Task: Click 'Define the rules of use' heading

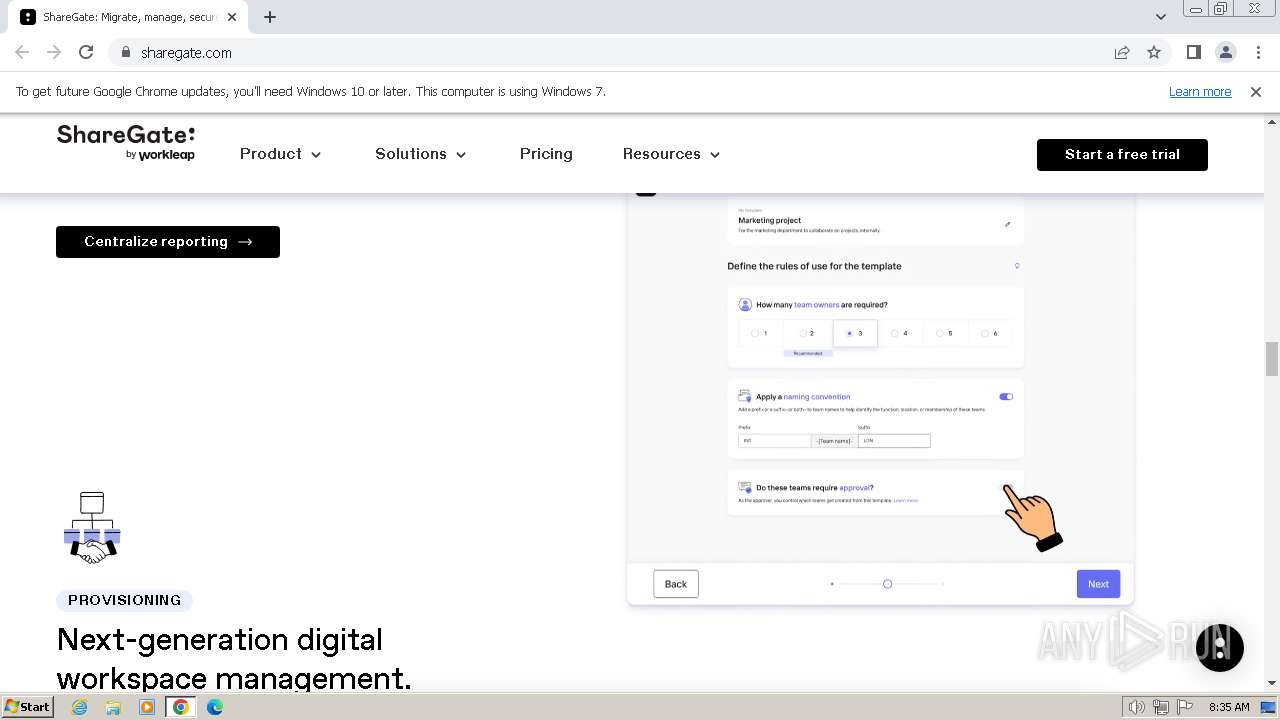Action: (814, 266)
